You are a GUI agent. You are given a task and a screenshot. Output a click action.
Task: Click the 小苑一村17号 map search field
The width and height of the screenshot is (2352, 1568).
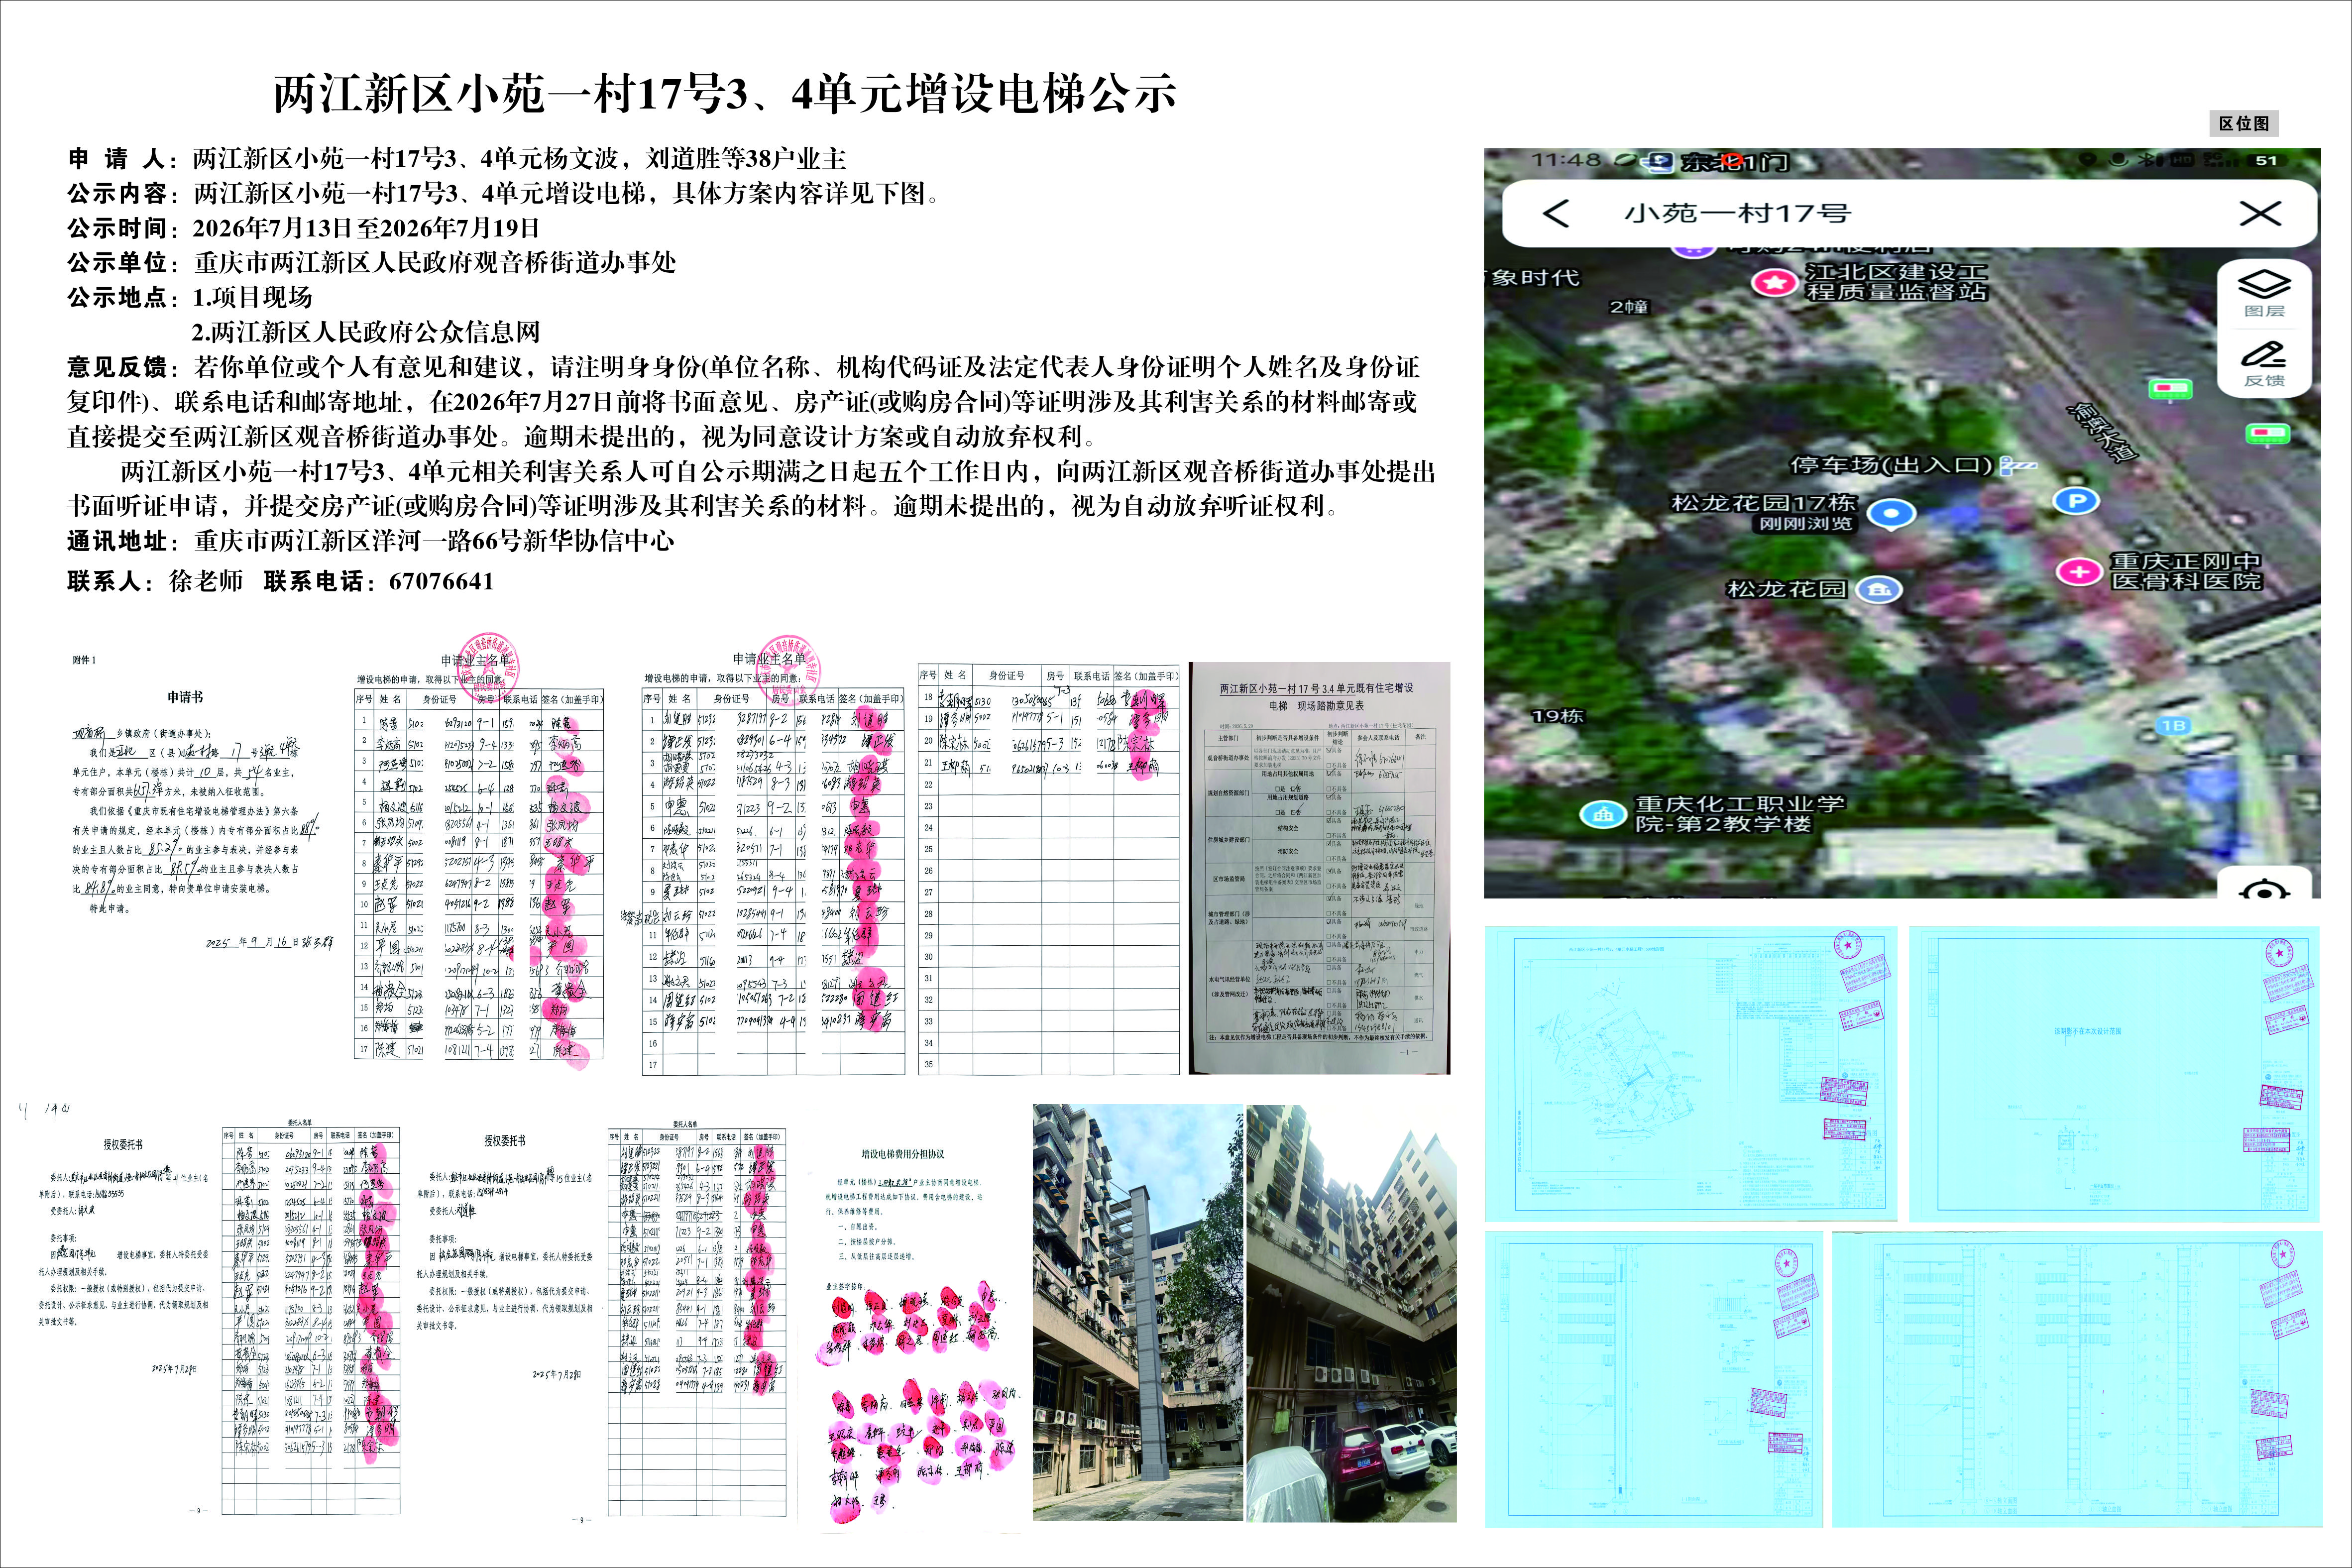point(1910,213)
